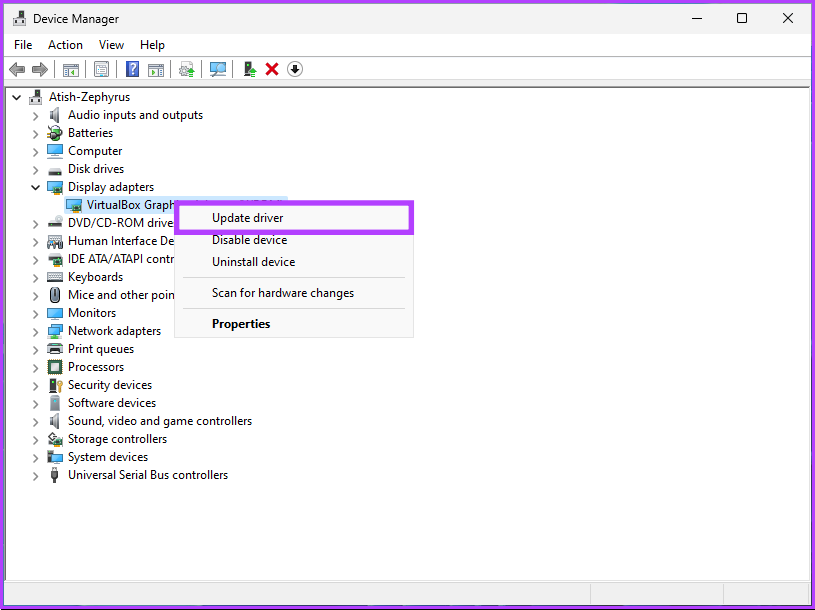Click the Back navigation arrow icon
Screen dimensions: 815x610
point(16,68)
